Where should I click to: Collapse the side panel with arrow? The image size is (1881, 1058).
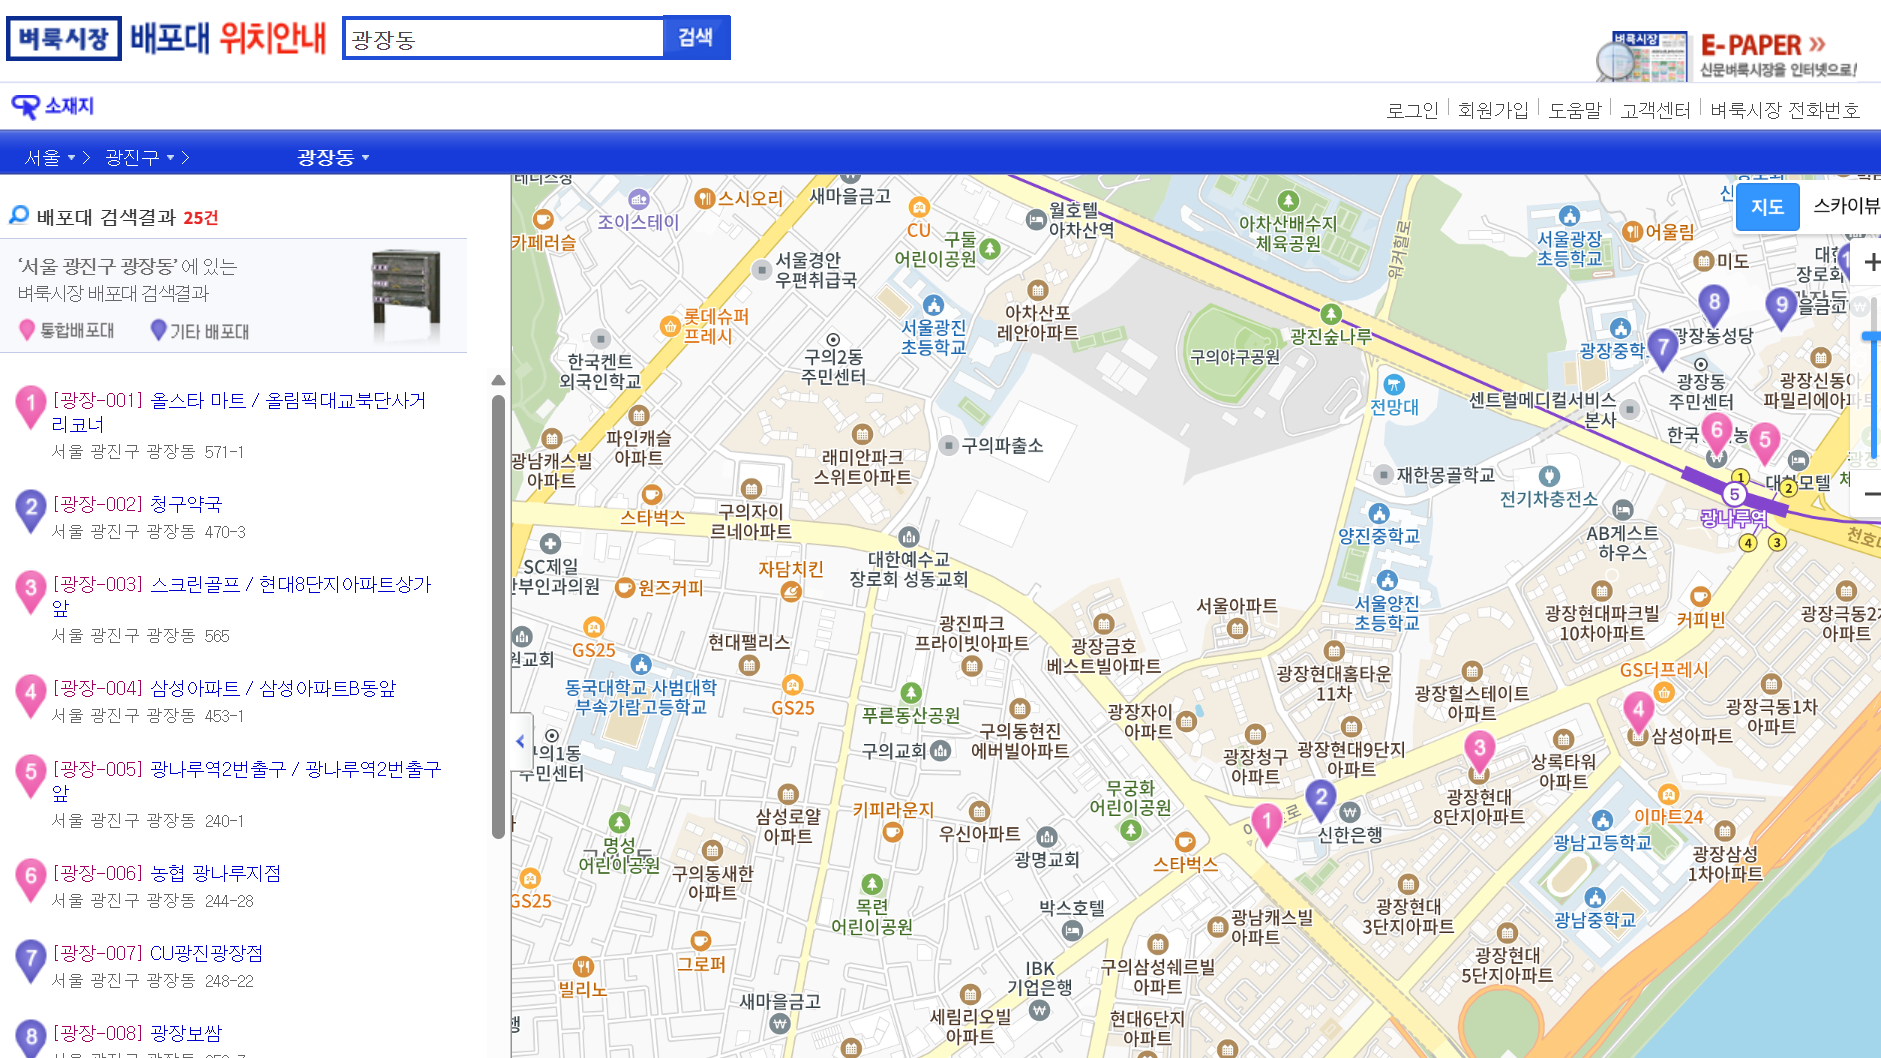[520, 741]
